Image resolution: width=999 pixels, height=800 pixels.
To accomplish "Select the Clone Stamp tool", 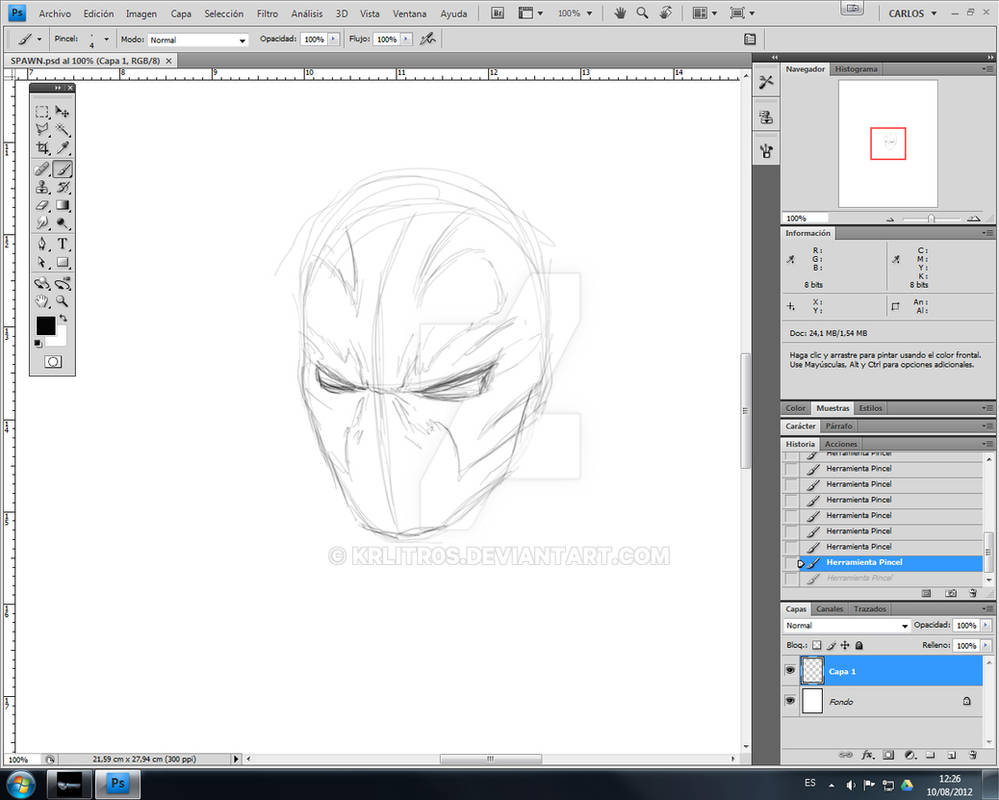I will (x=44, y=186).
